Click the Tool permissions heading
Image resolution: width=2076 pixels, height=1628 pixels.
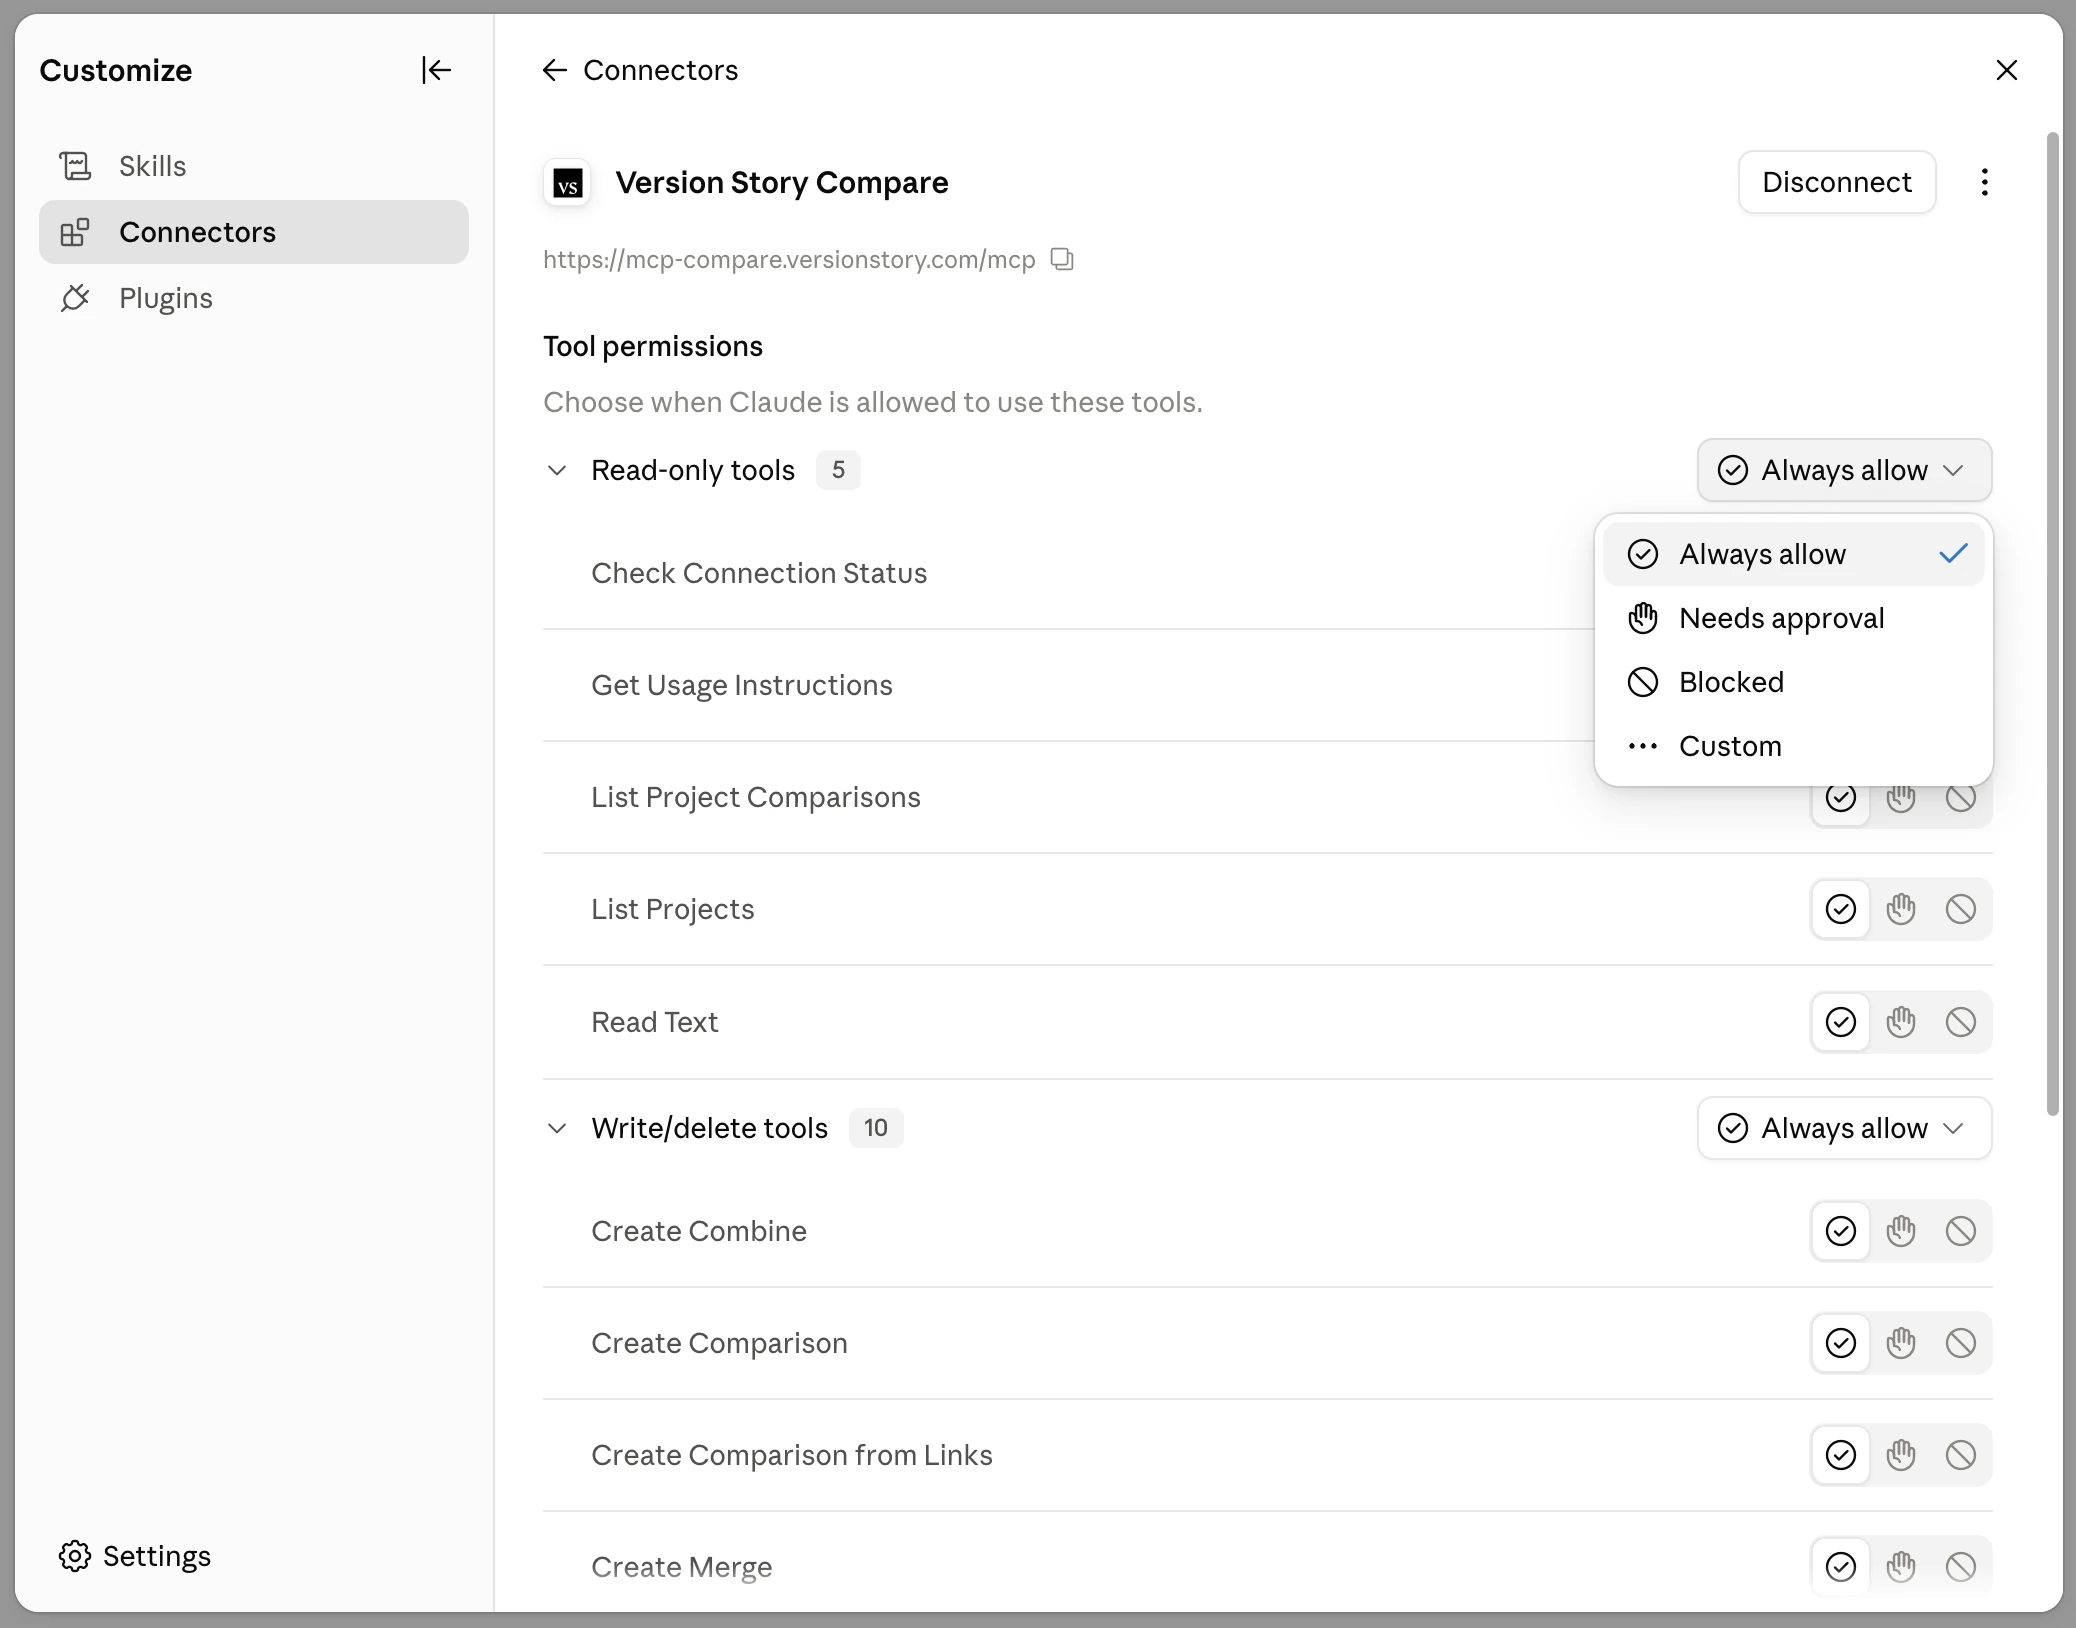[x=653, y=346]
